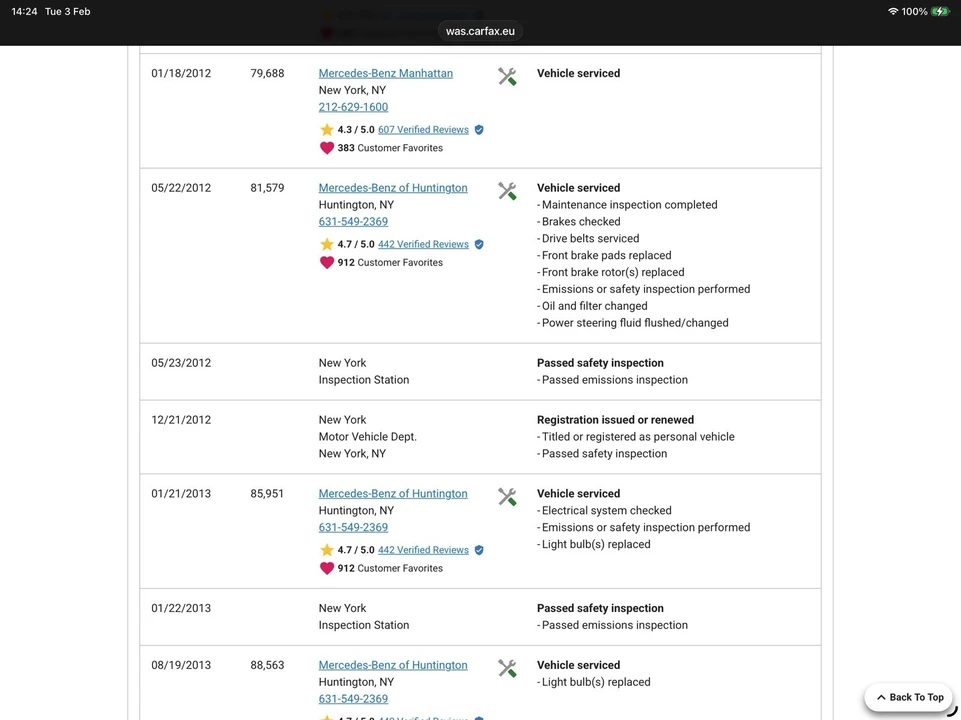Click the Back To Top button
The image size is (961, 720).
(x=908, y=697)
